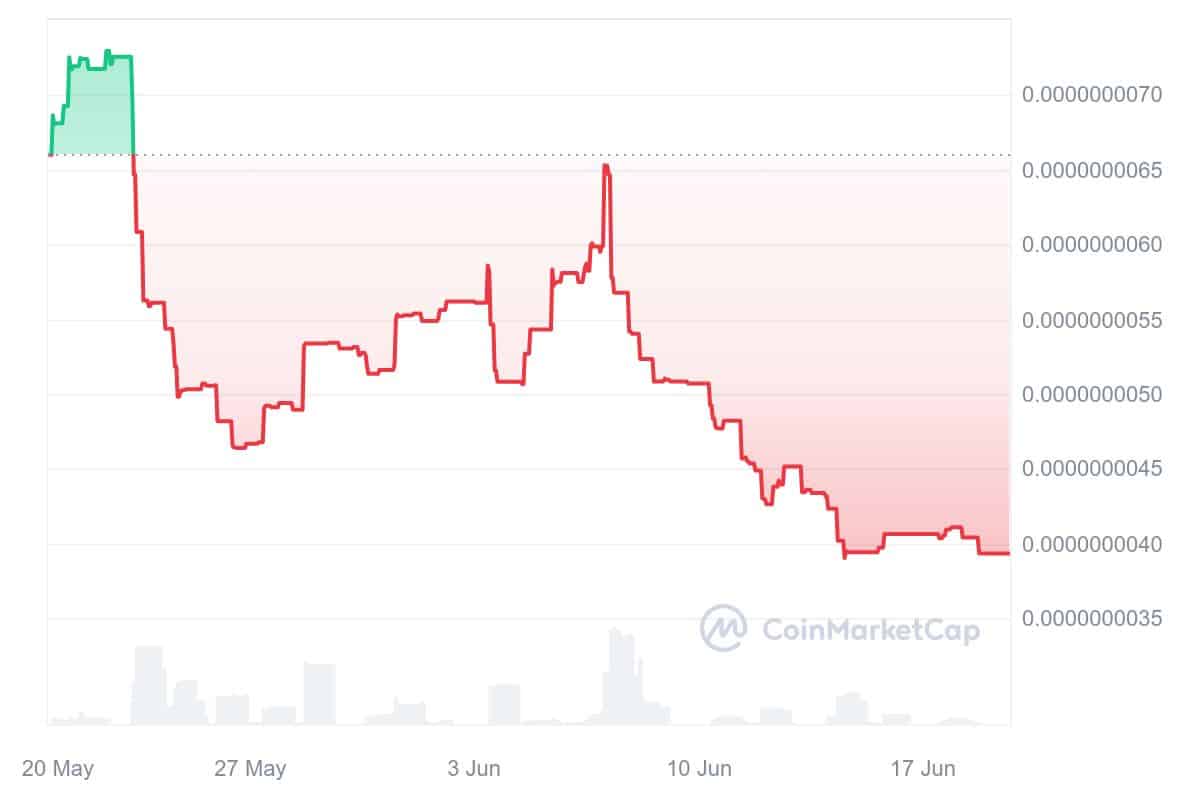Click the green shaded area of the chart

pyautogui.click(x=95, y=115)
